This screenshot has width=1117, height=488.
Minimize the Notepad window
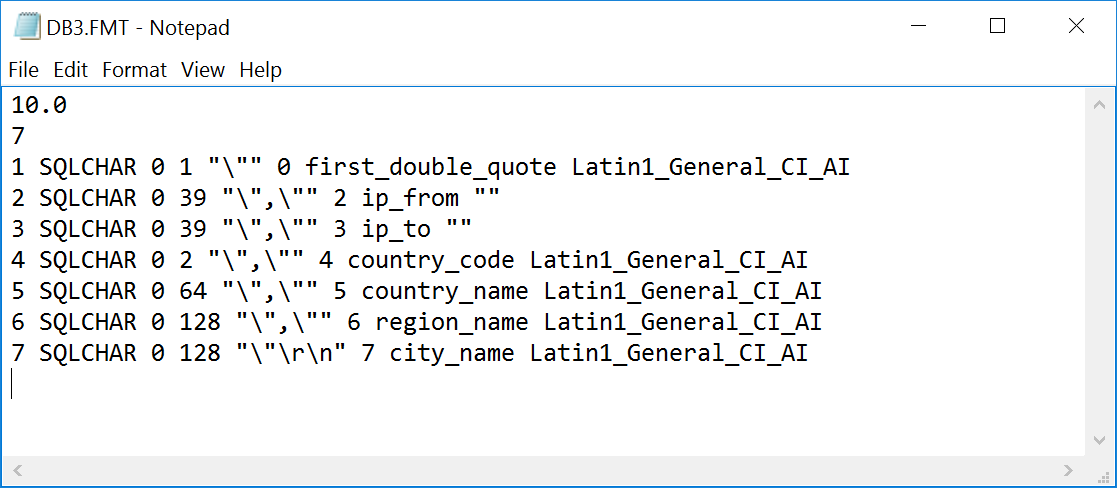(x=918, y=27)
